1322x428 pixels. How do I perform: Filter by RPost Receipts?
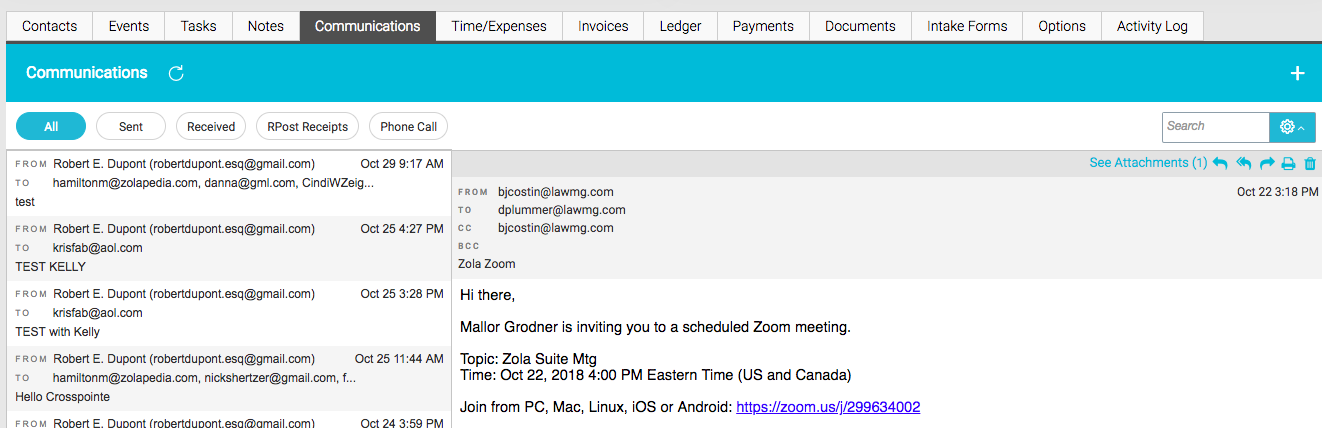pyautogui.click(x=308, y=127)
